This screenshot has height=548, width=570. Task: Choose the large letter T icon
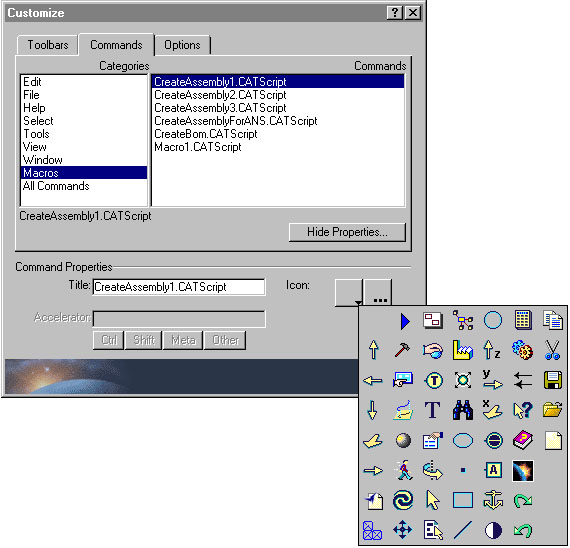433,410
